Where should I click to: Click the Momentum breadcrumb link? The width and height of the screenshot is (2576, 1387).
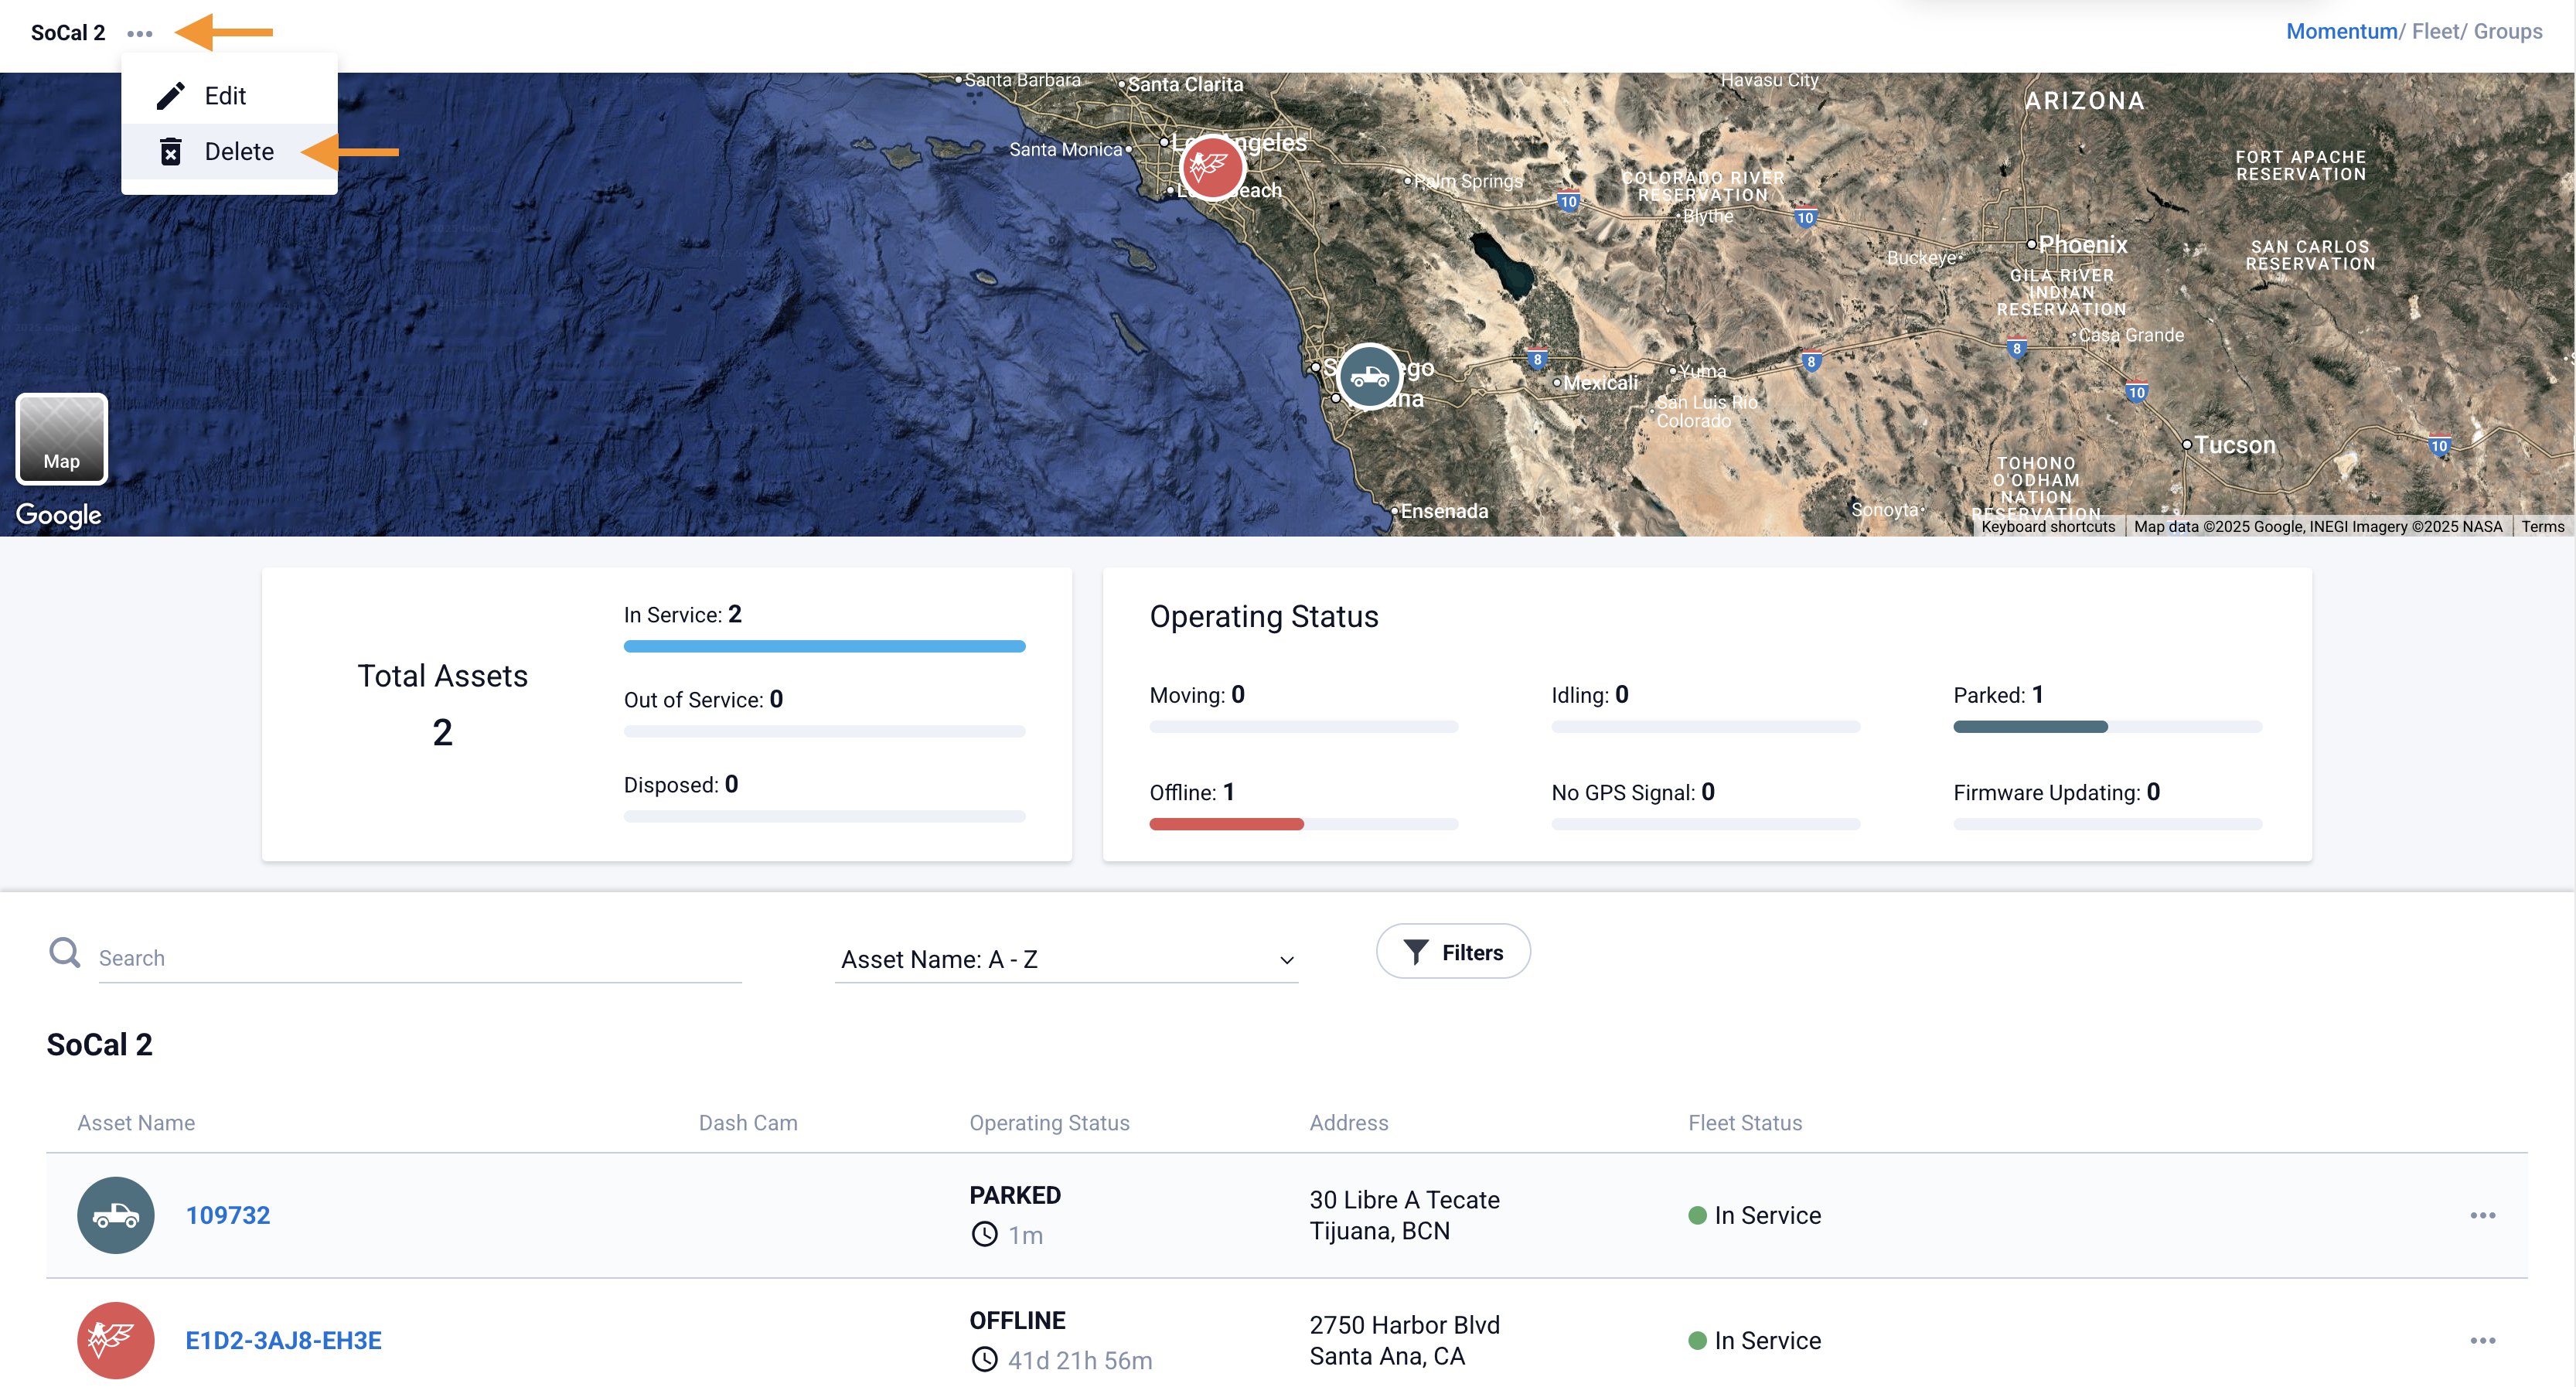click(x=2341, y=31)
